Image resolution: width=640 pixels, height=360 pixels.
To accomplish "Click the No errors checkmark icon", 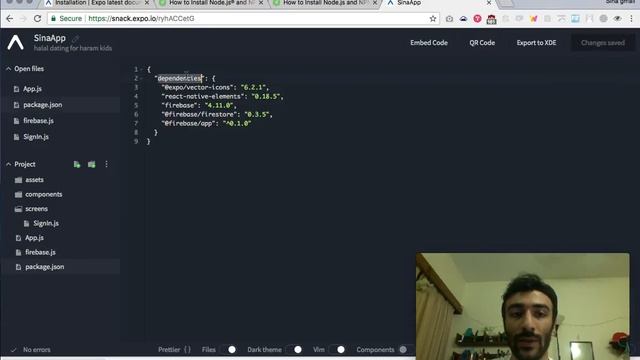I will pyautogui.click(x=13, y=350).
